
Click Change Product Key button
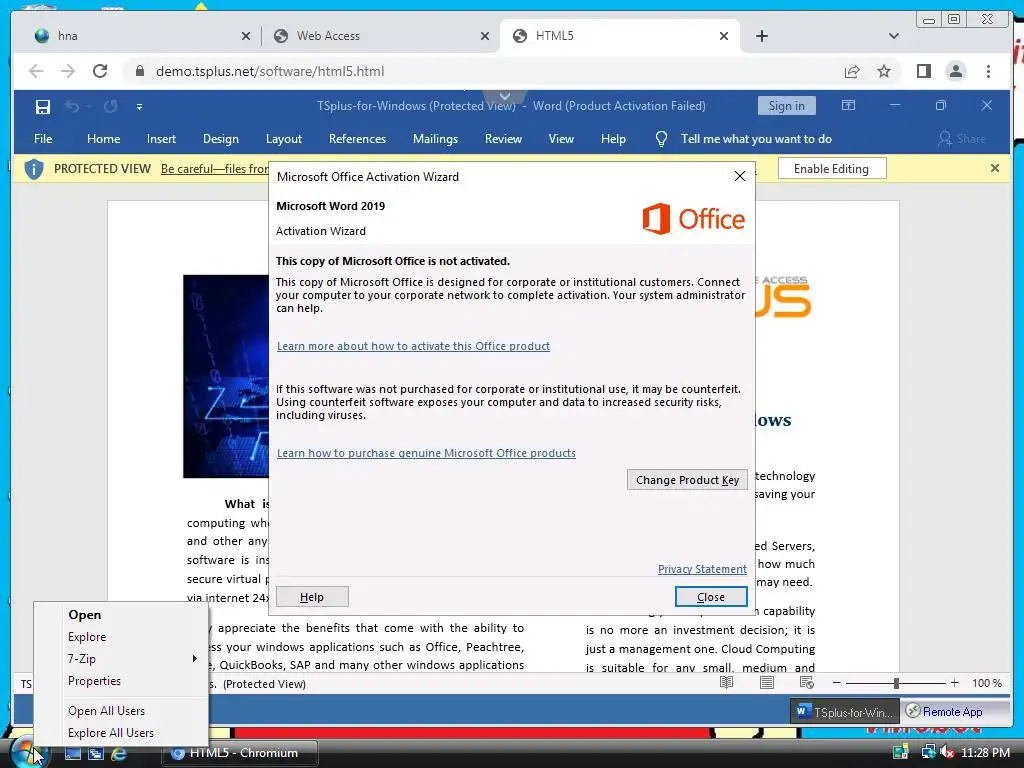pyautogui.click(x=687, y=480)
